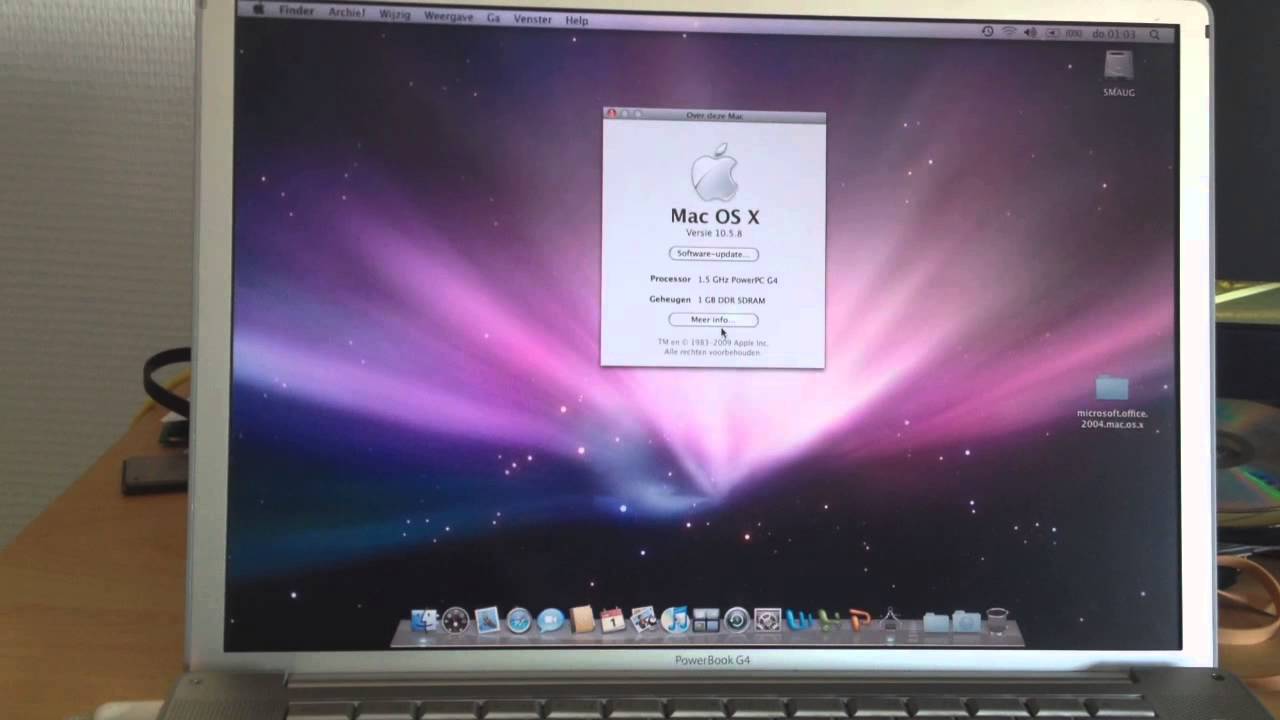
Task: Open the Wijzig menu
Action: coord(395,15)
